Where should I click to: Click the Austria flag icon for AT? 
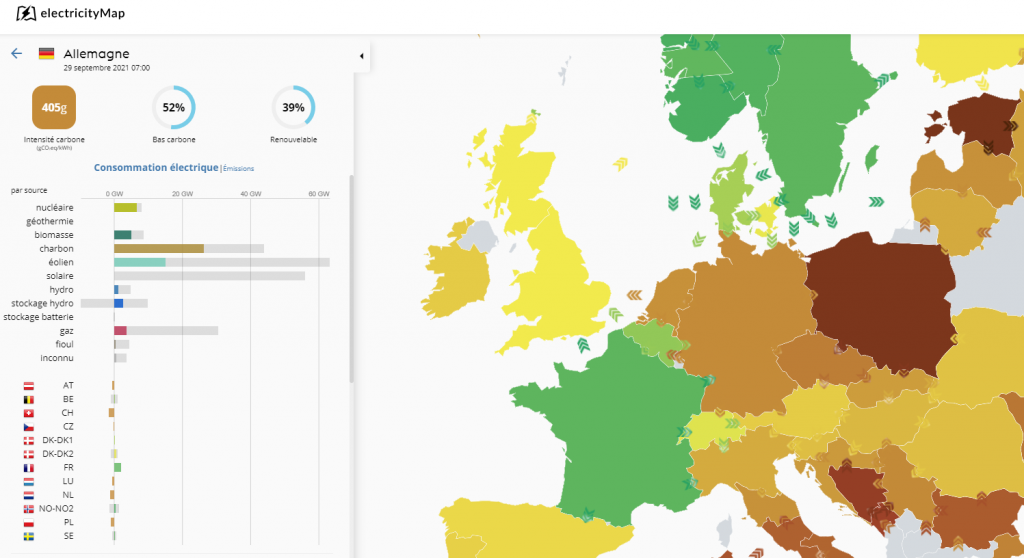pos(28,385)
